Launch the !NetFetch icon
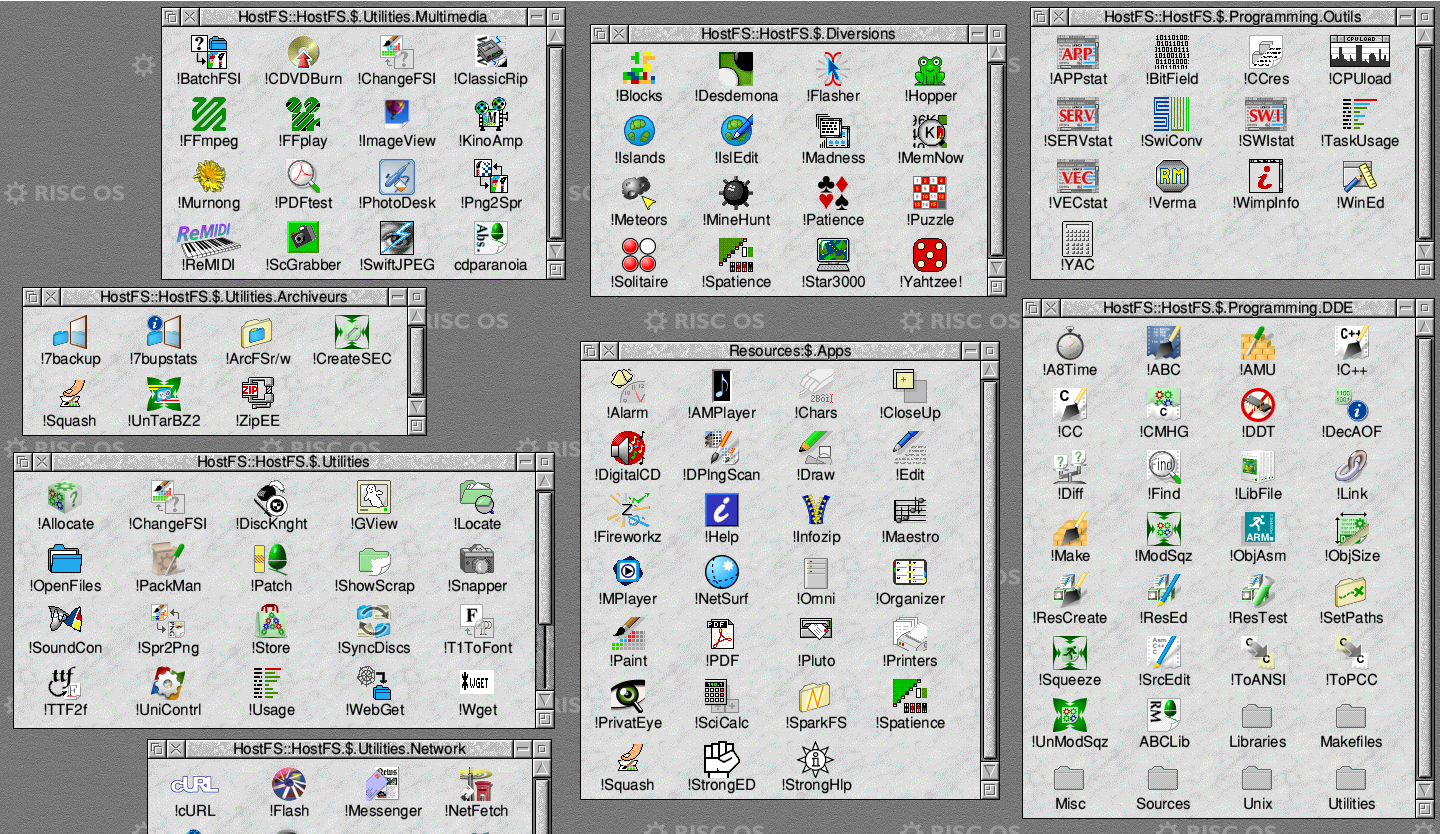Image resolution: width=1440 pixels, height=834 pixels. (477, 785)
